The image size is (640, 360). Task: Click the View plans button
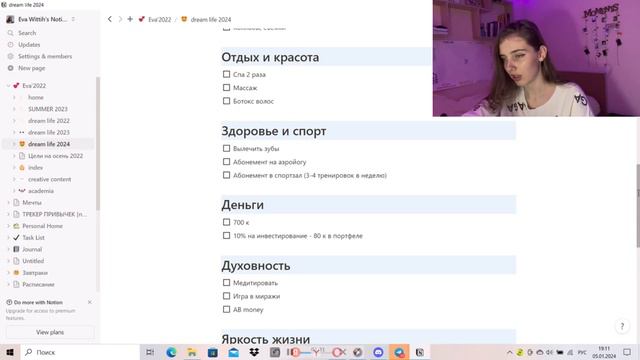point(50,332)
